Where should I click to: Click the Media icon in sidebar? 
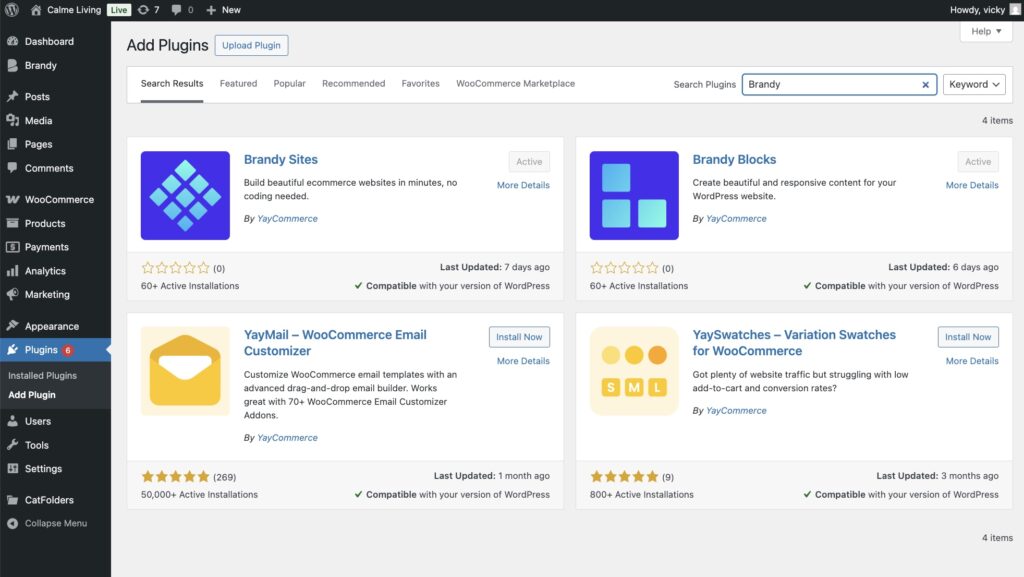12,120
